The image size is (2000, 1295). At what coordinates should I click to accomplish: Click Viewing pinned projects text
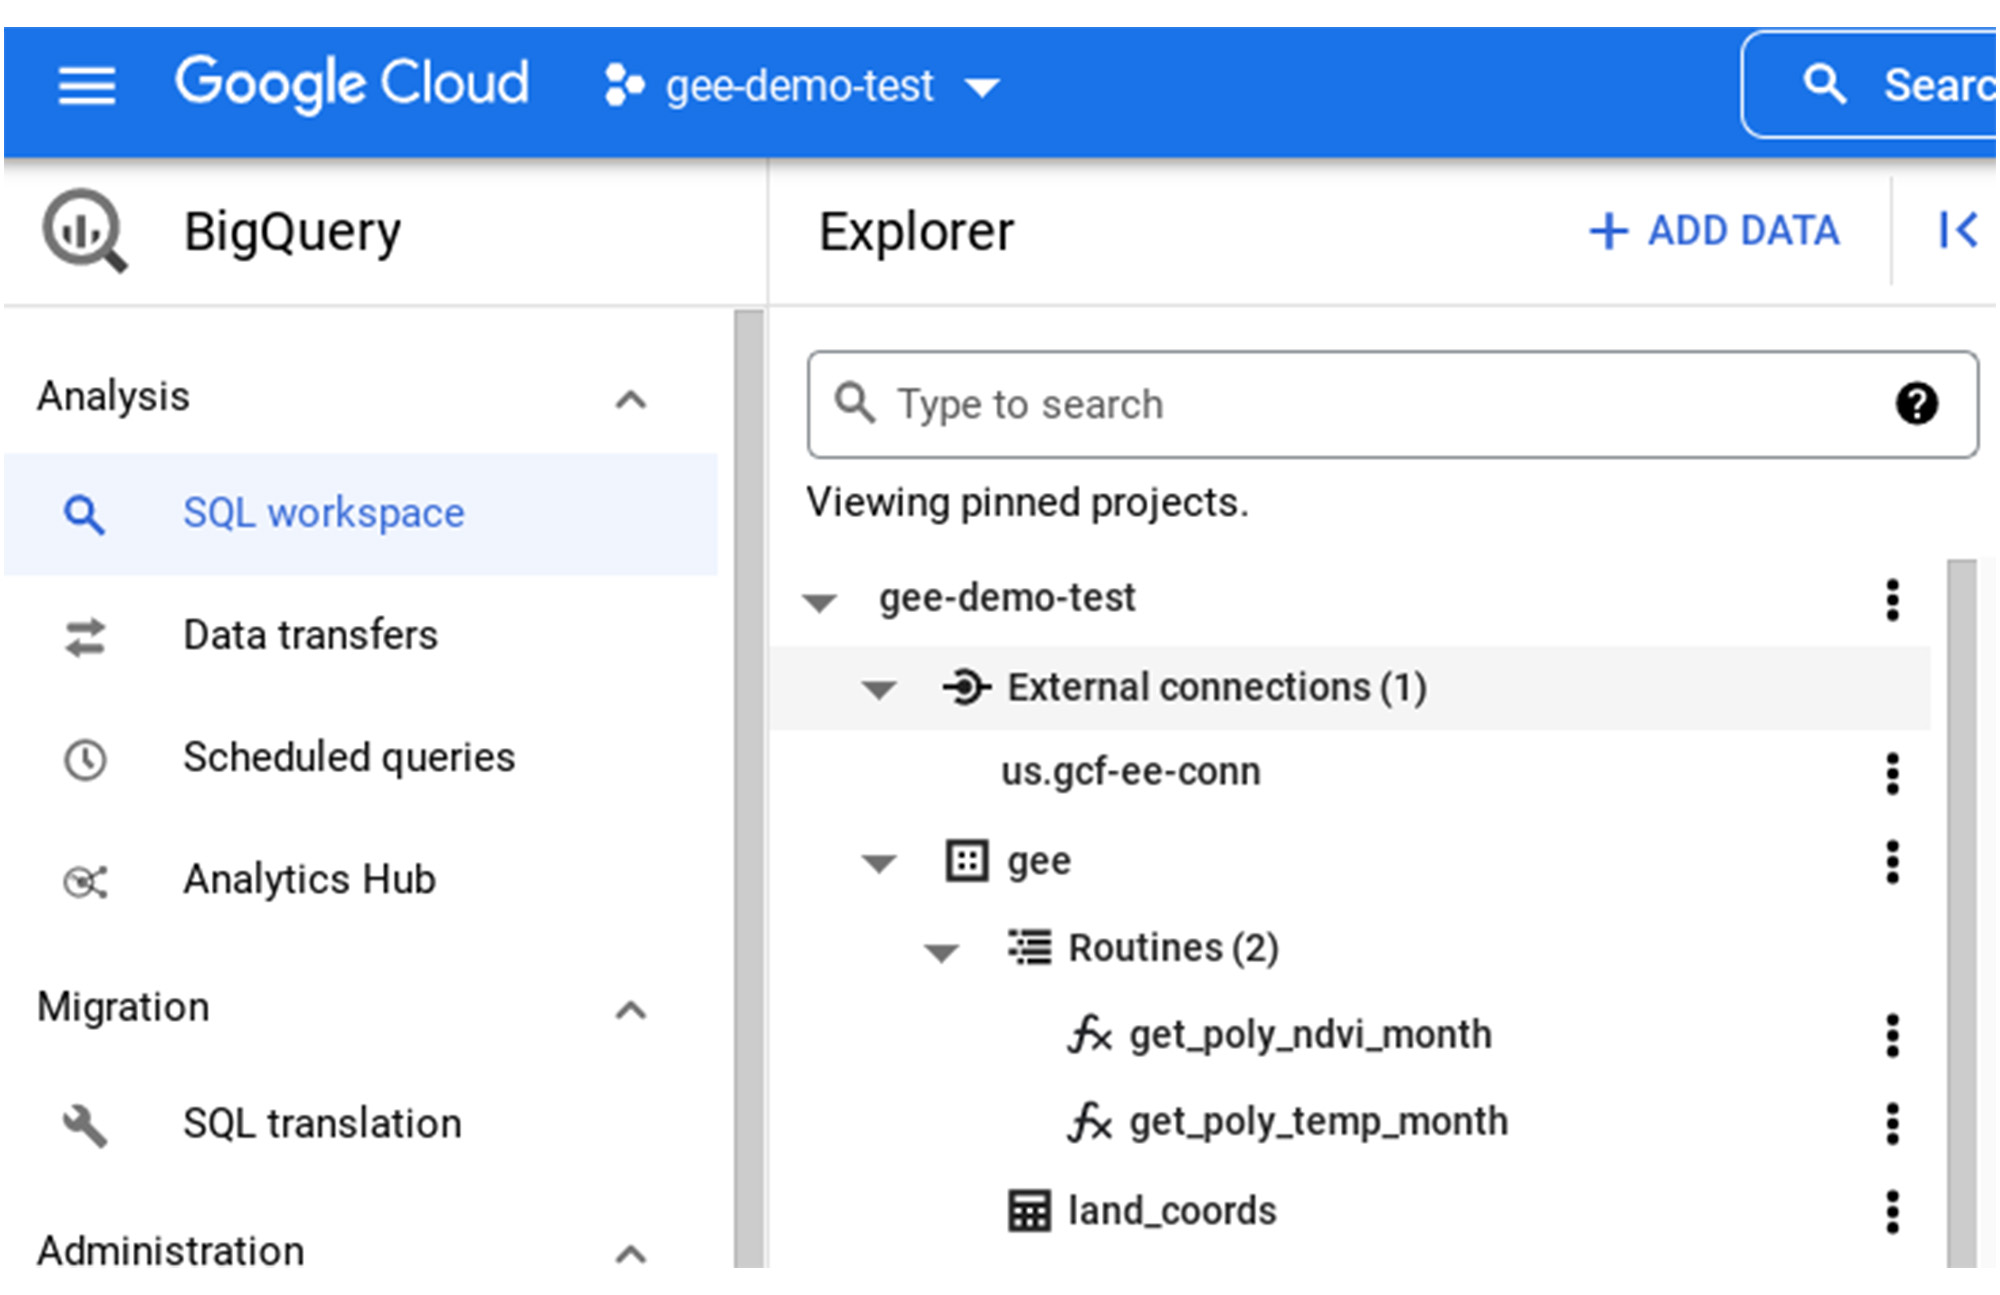click(x=1027, y=503)
